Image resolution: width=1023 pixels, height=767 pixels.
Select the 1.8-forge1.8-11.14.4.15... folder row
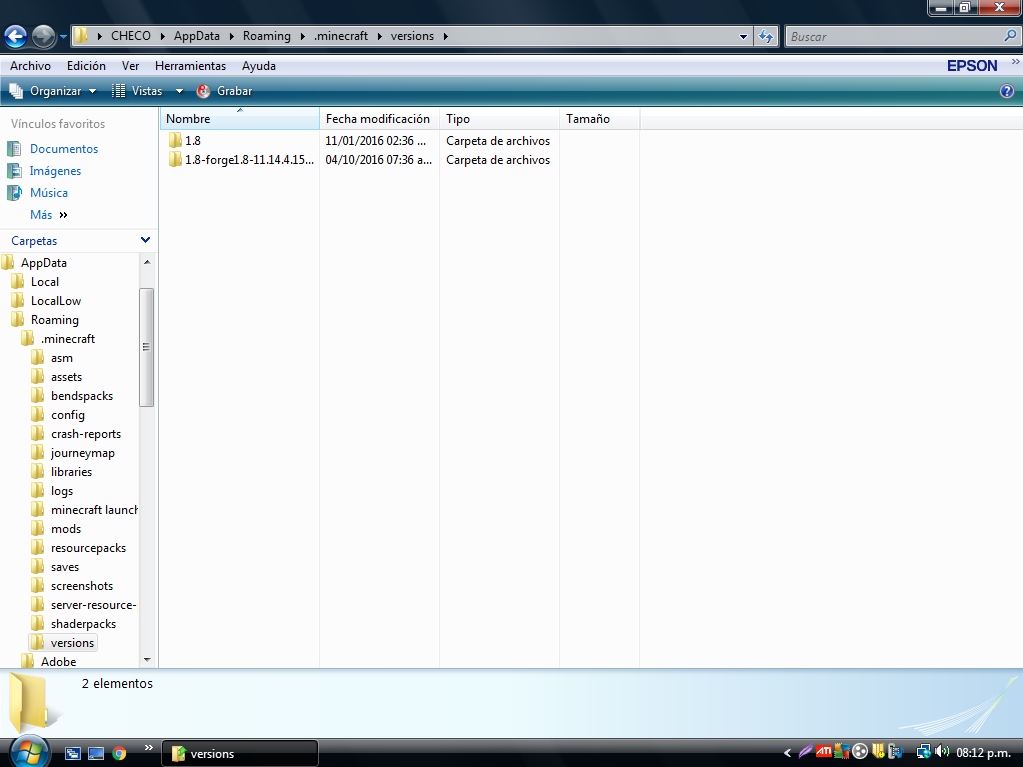click(241, 160)
